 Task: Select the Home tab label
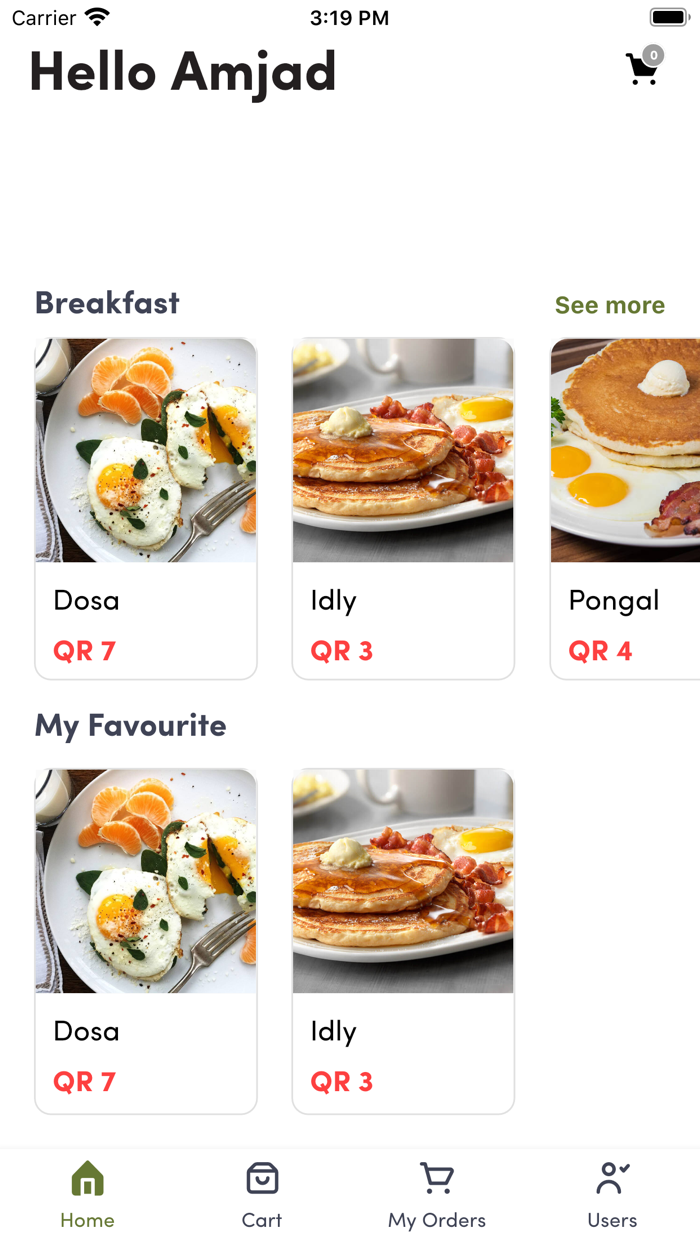pos(87,1220)
